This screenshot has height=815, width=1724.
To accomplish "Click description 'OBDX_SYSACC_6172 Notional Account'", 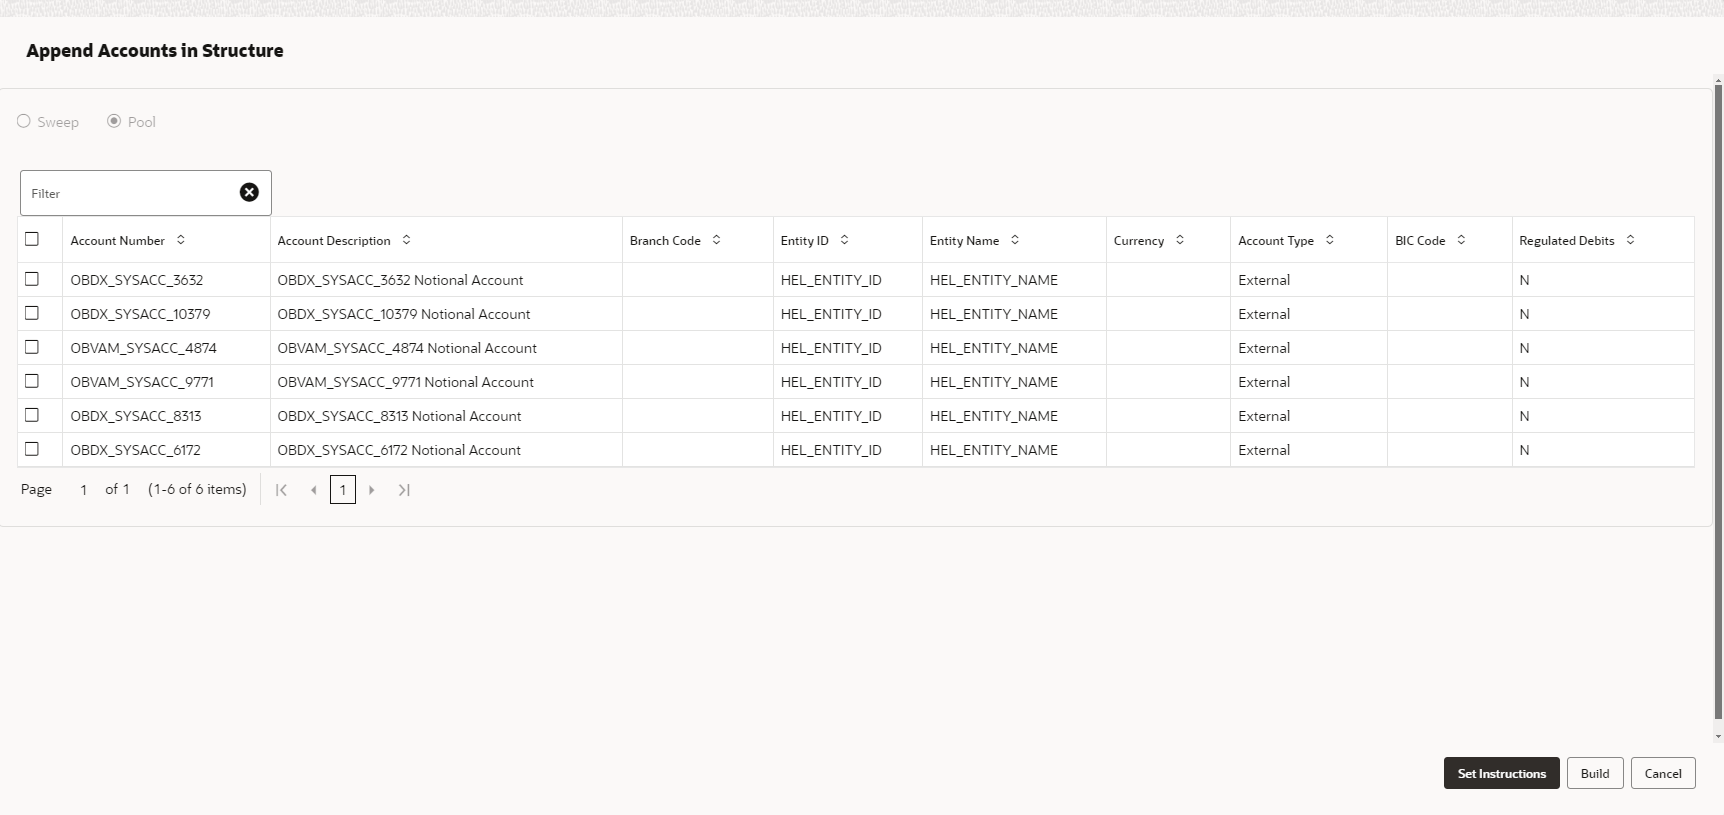I will click(x=399, y=450).
